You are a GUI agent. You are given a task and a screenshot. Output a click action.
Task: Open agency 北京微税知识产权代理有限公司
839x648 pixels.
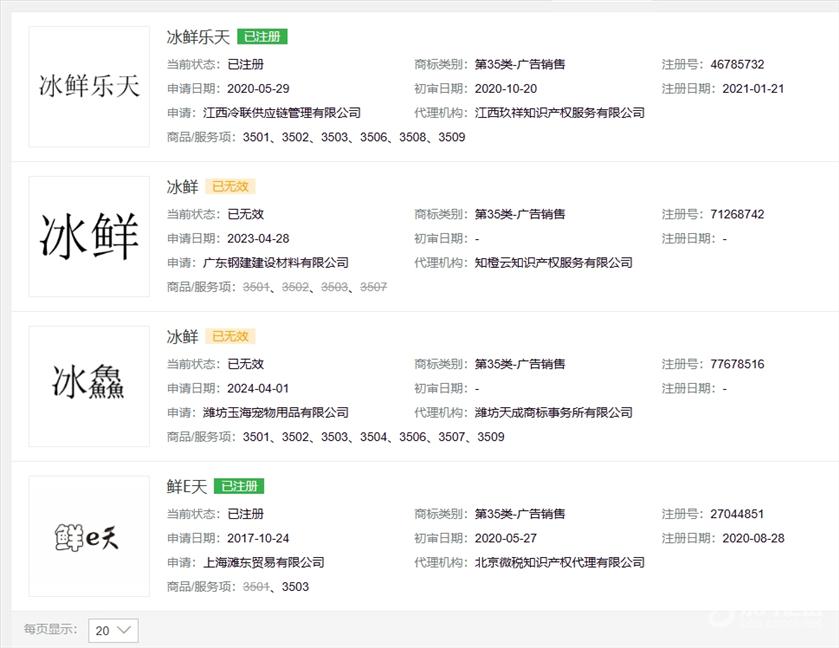point(559,562)
